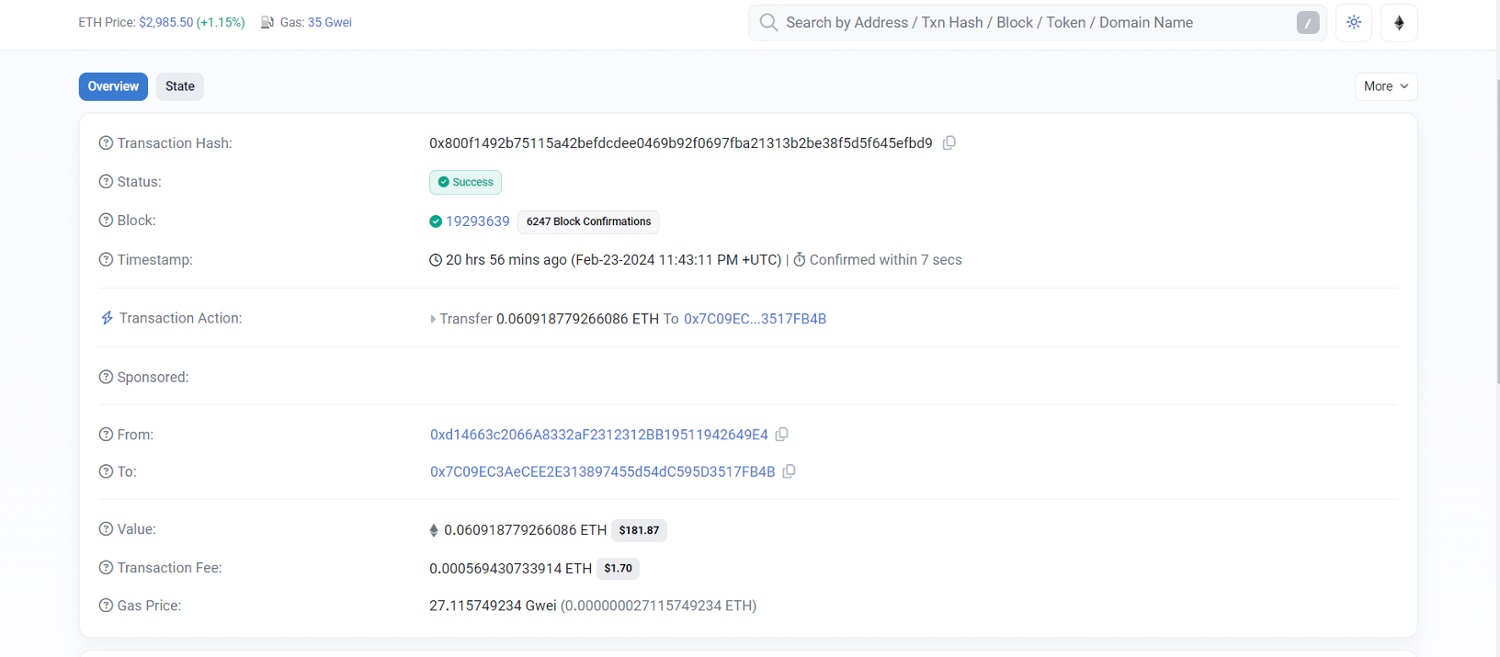Viewport: 1500px width, 657px height.
Task: Click the 6247 Block Confirmations badge
Action: pos(588,222)
